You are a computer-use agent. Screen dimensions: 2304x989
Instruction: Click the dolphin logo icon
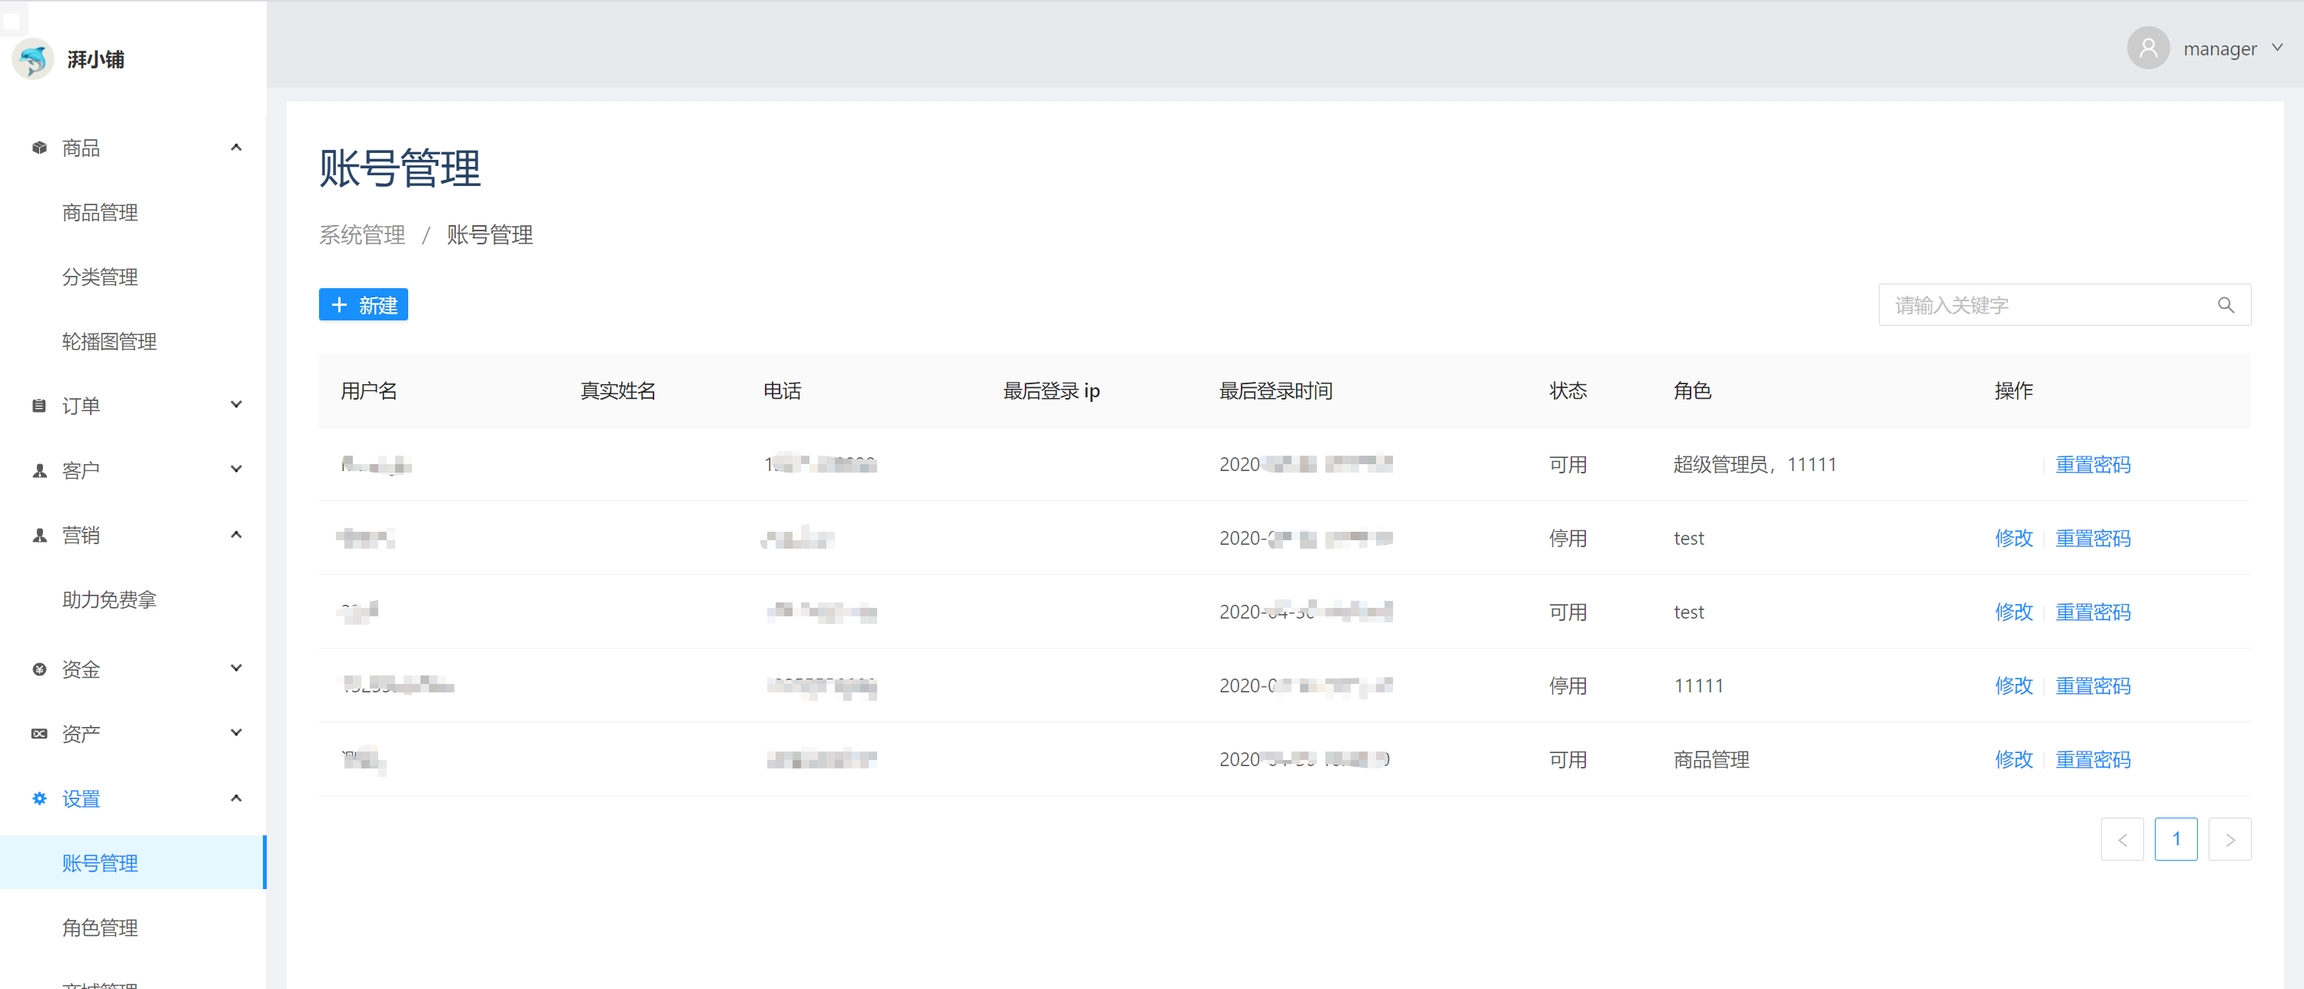tap(33, 59)
